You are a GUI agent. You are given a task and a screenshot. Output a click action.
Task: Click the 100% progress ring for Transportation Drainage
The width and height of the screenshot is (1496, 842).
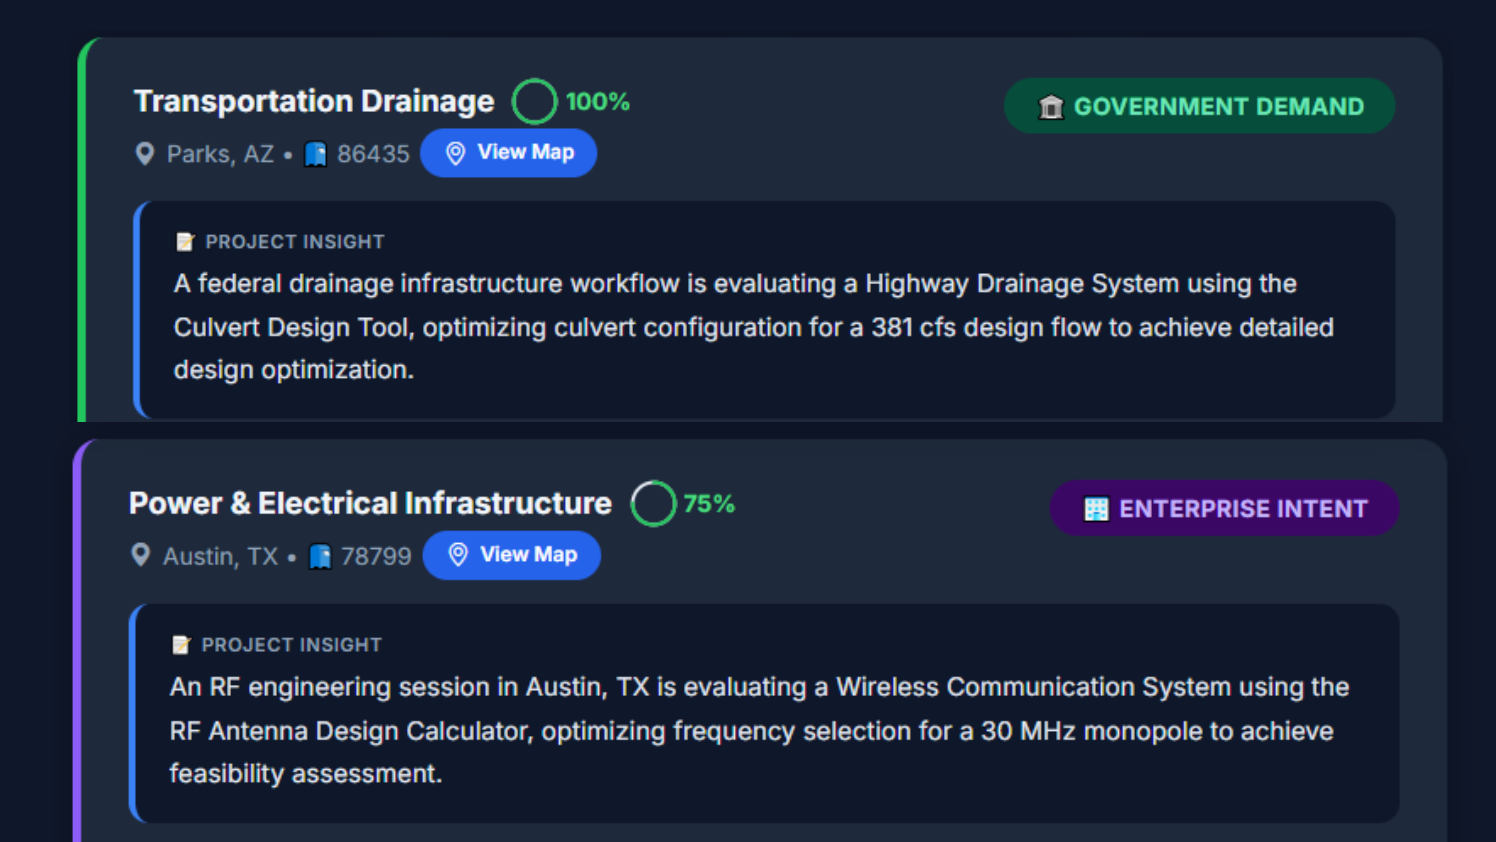(535, 101)
